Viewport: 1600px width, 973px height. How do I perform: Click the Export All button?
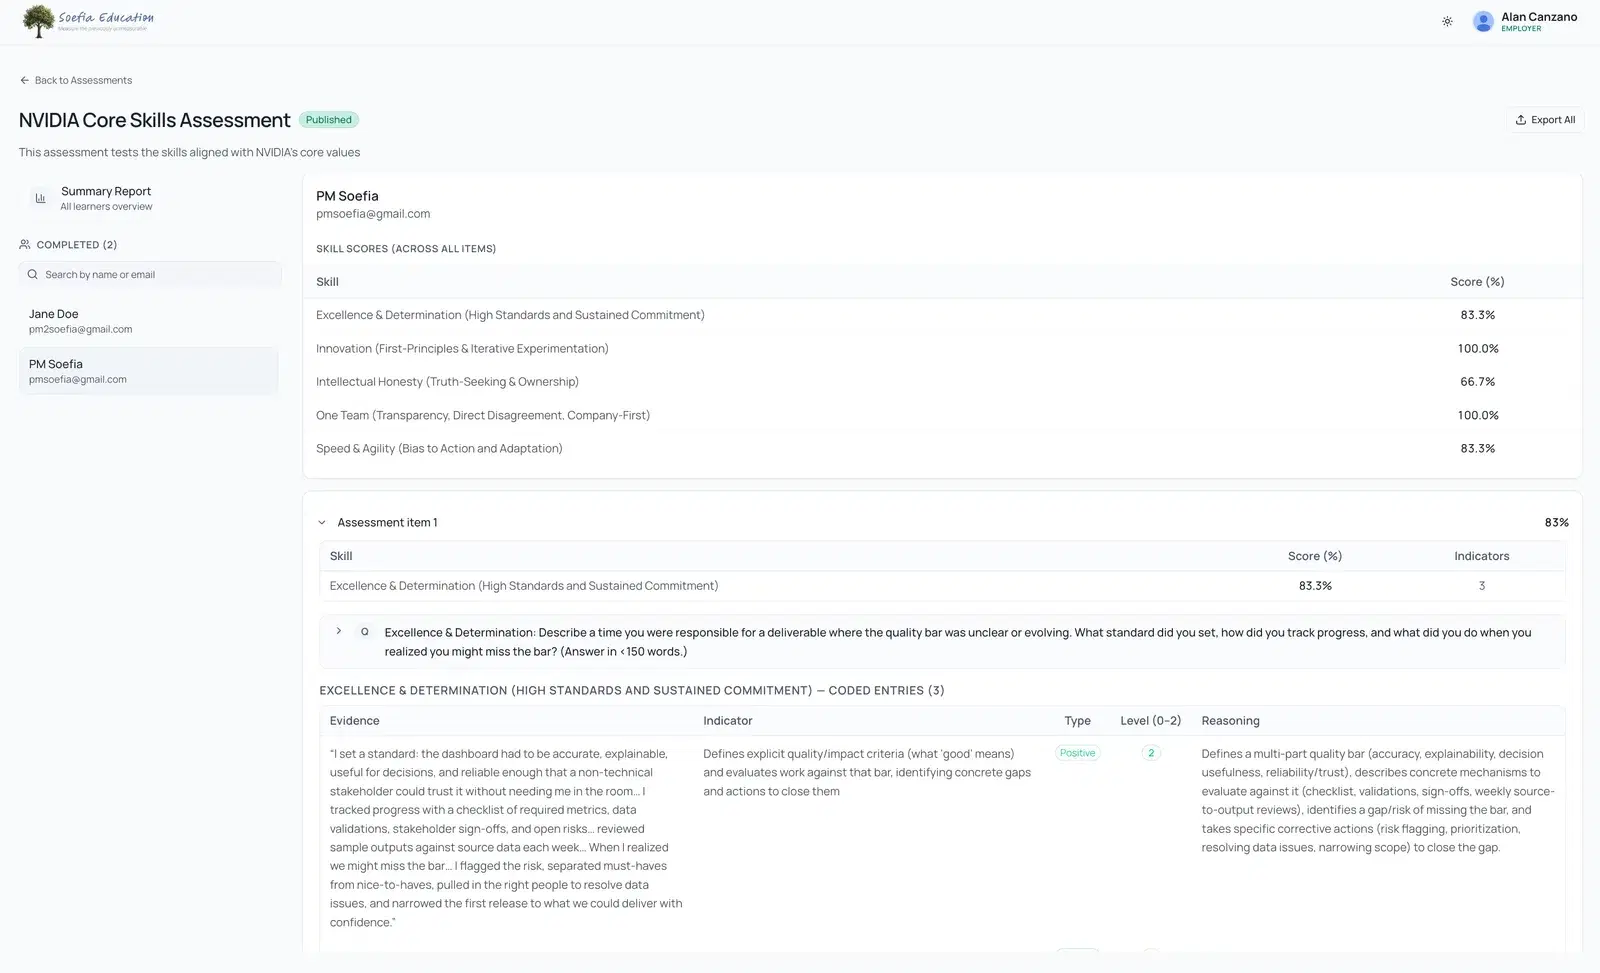point(1545,120)
